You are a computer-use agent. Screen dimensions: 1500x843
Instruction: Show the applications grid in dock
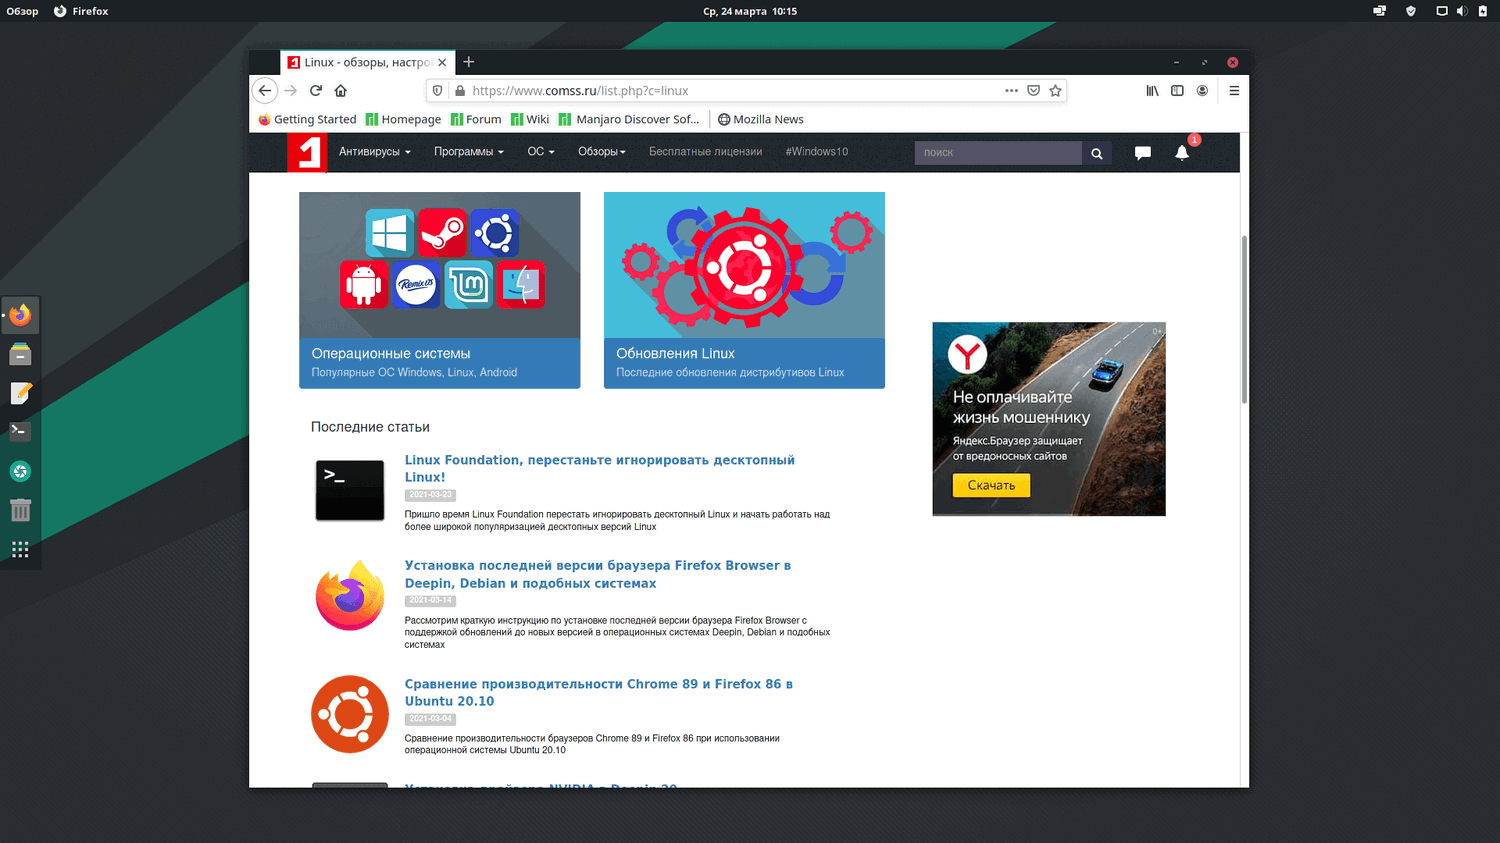coord(20,549)
